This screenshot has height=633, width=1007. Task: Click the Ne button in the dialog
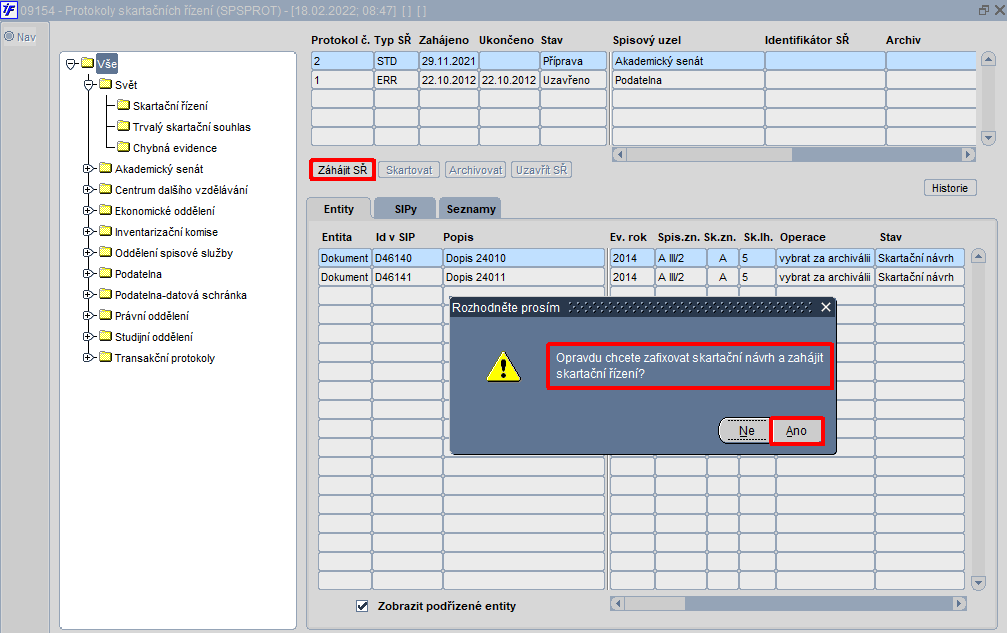coord(745,431)
